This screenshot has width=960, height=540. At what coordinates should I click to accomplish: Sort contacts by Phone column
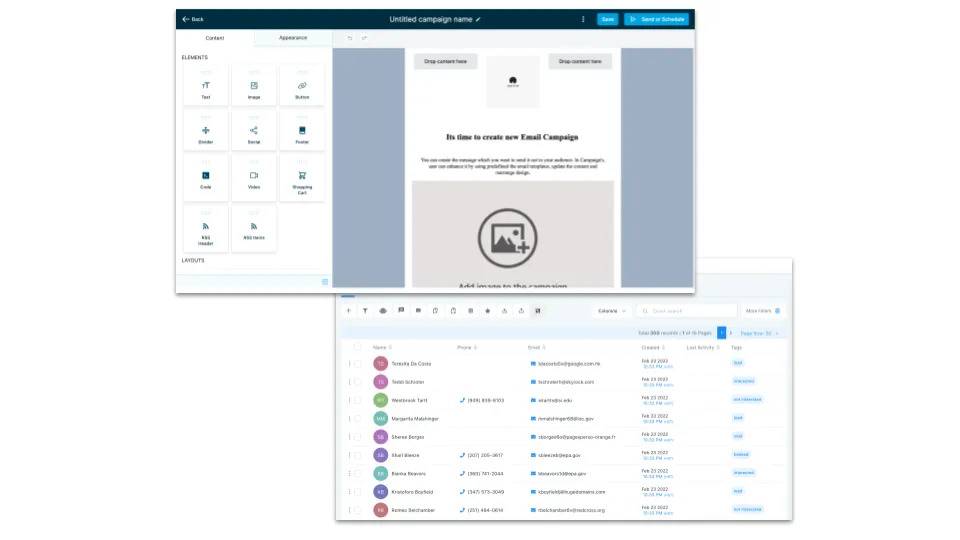click(x=467, y=348)
